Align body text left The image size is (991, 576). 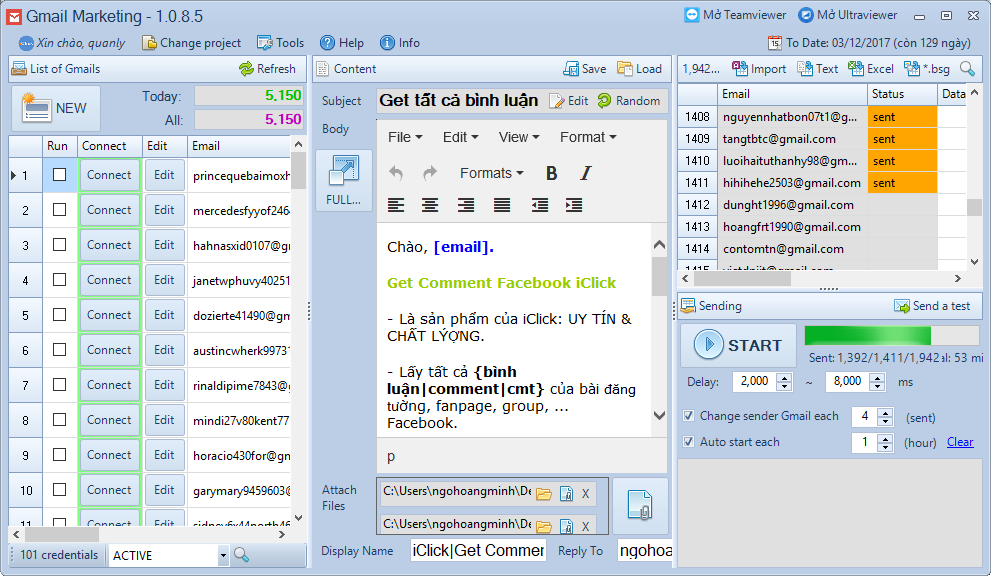[x=396, y=205]
